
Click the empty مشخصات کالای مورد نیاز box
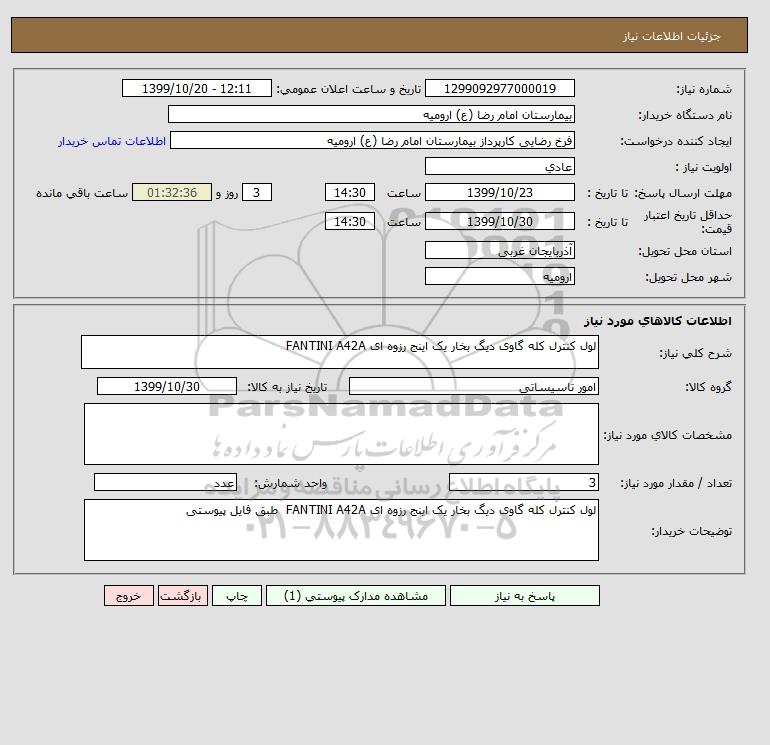tap(341, 434)
